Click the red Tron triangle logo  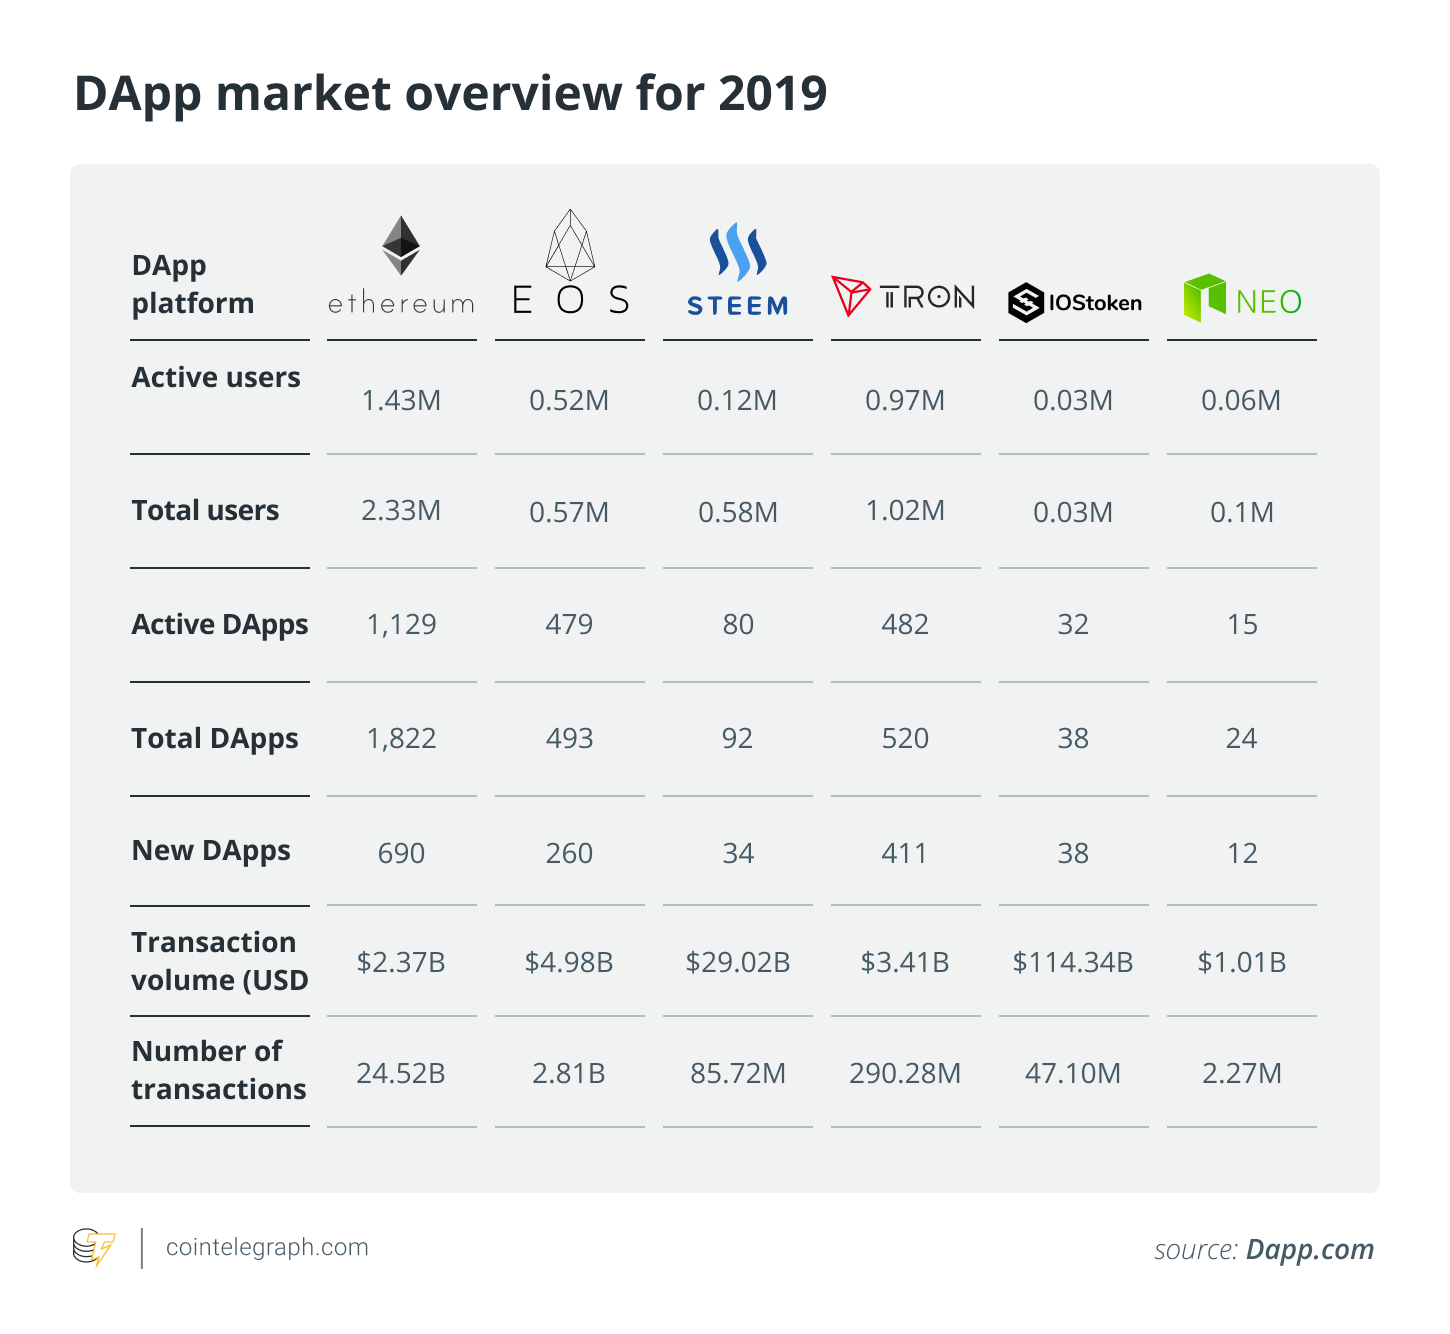coord(851,296)
